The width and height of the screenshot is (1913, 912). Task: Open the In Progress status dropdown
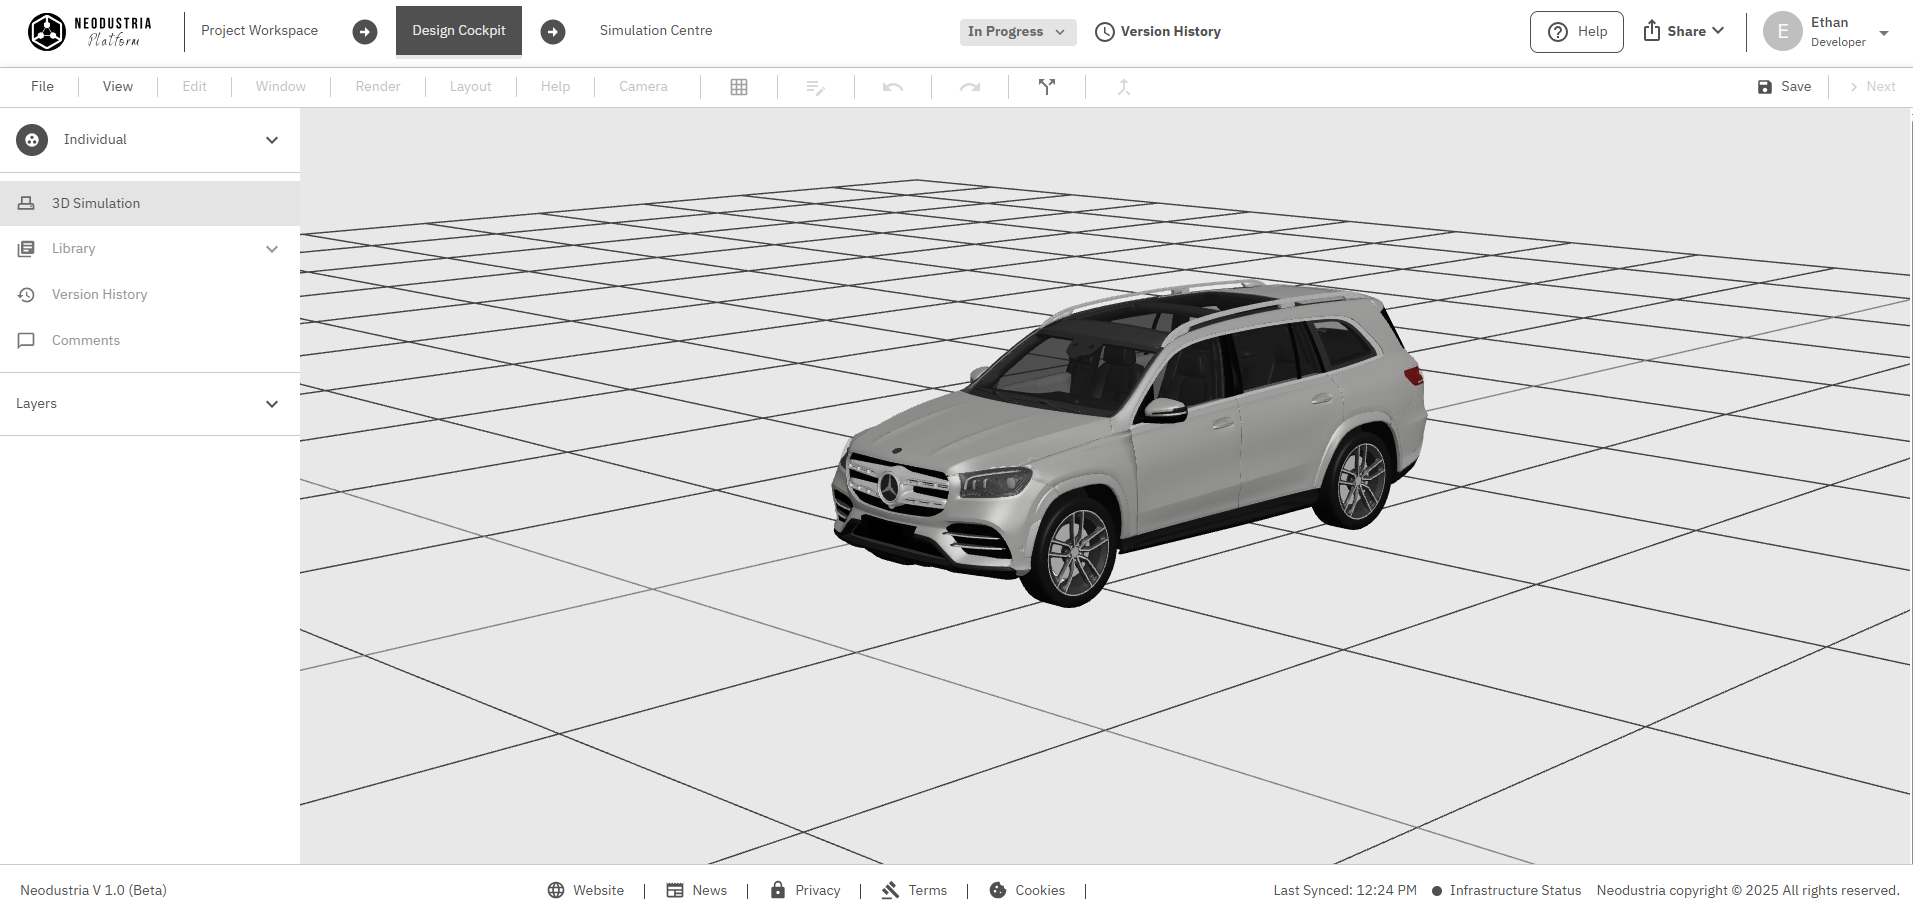1017,31
